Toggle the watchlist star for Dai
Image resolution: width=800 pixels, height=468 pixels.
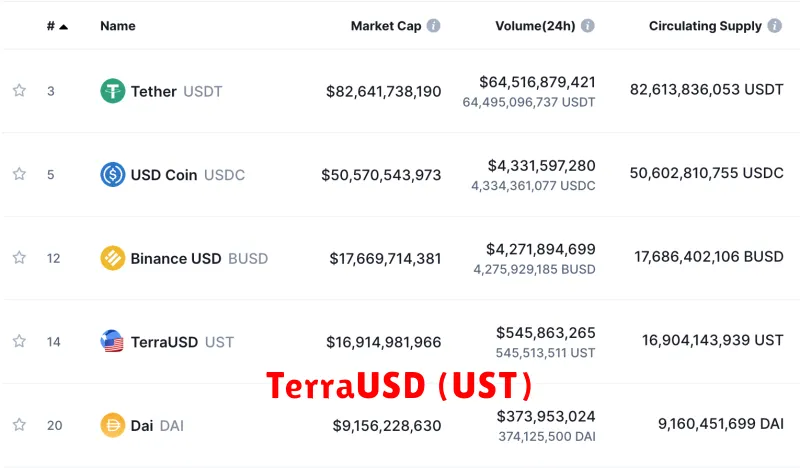point(19,425)
